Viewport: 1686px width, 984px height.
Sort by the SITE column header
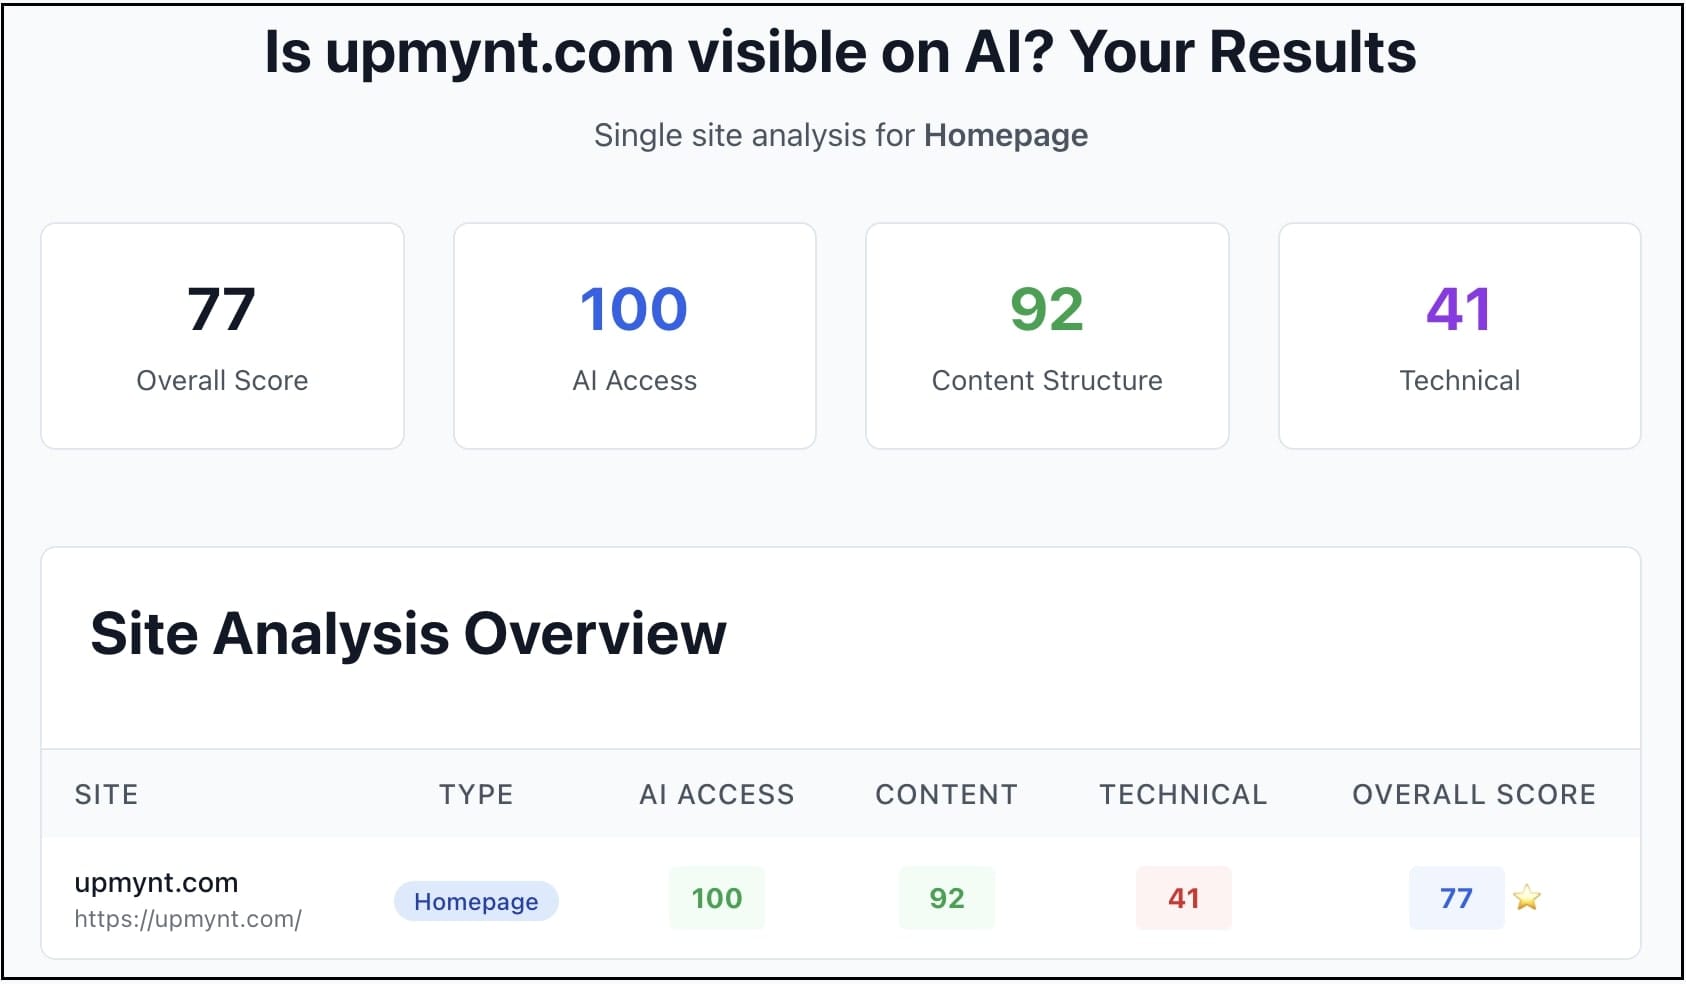107,794
